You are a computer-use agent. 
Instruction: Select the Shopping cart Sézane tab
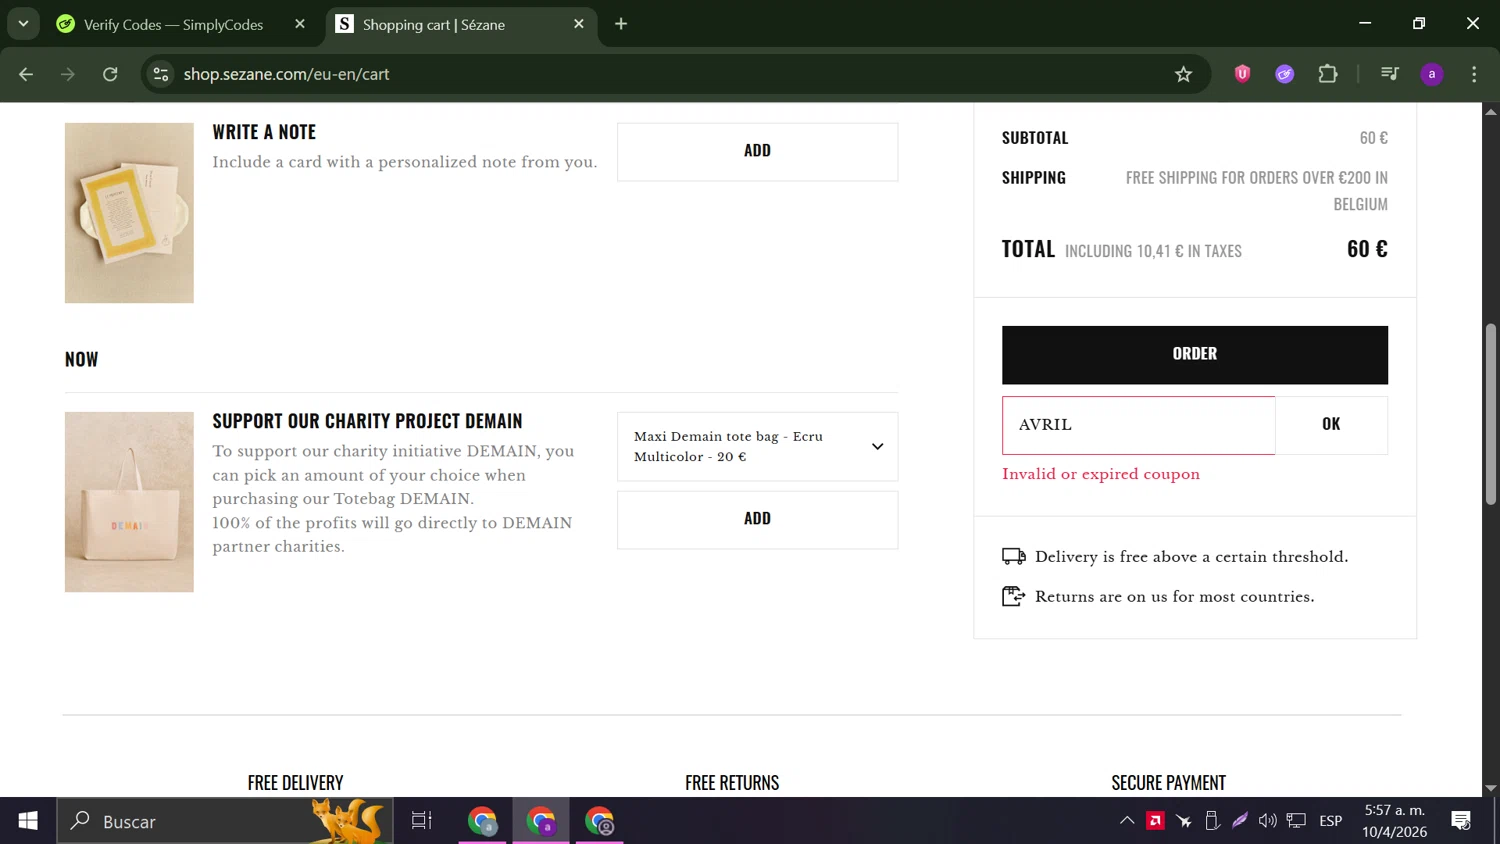pos(433,24)
